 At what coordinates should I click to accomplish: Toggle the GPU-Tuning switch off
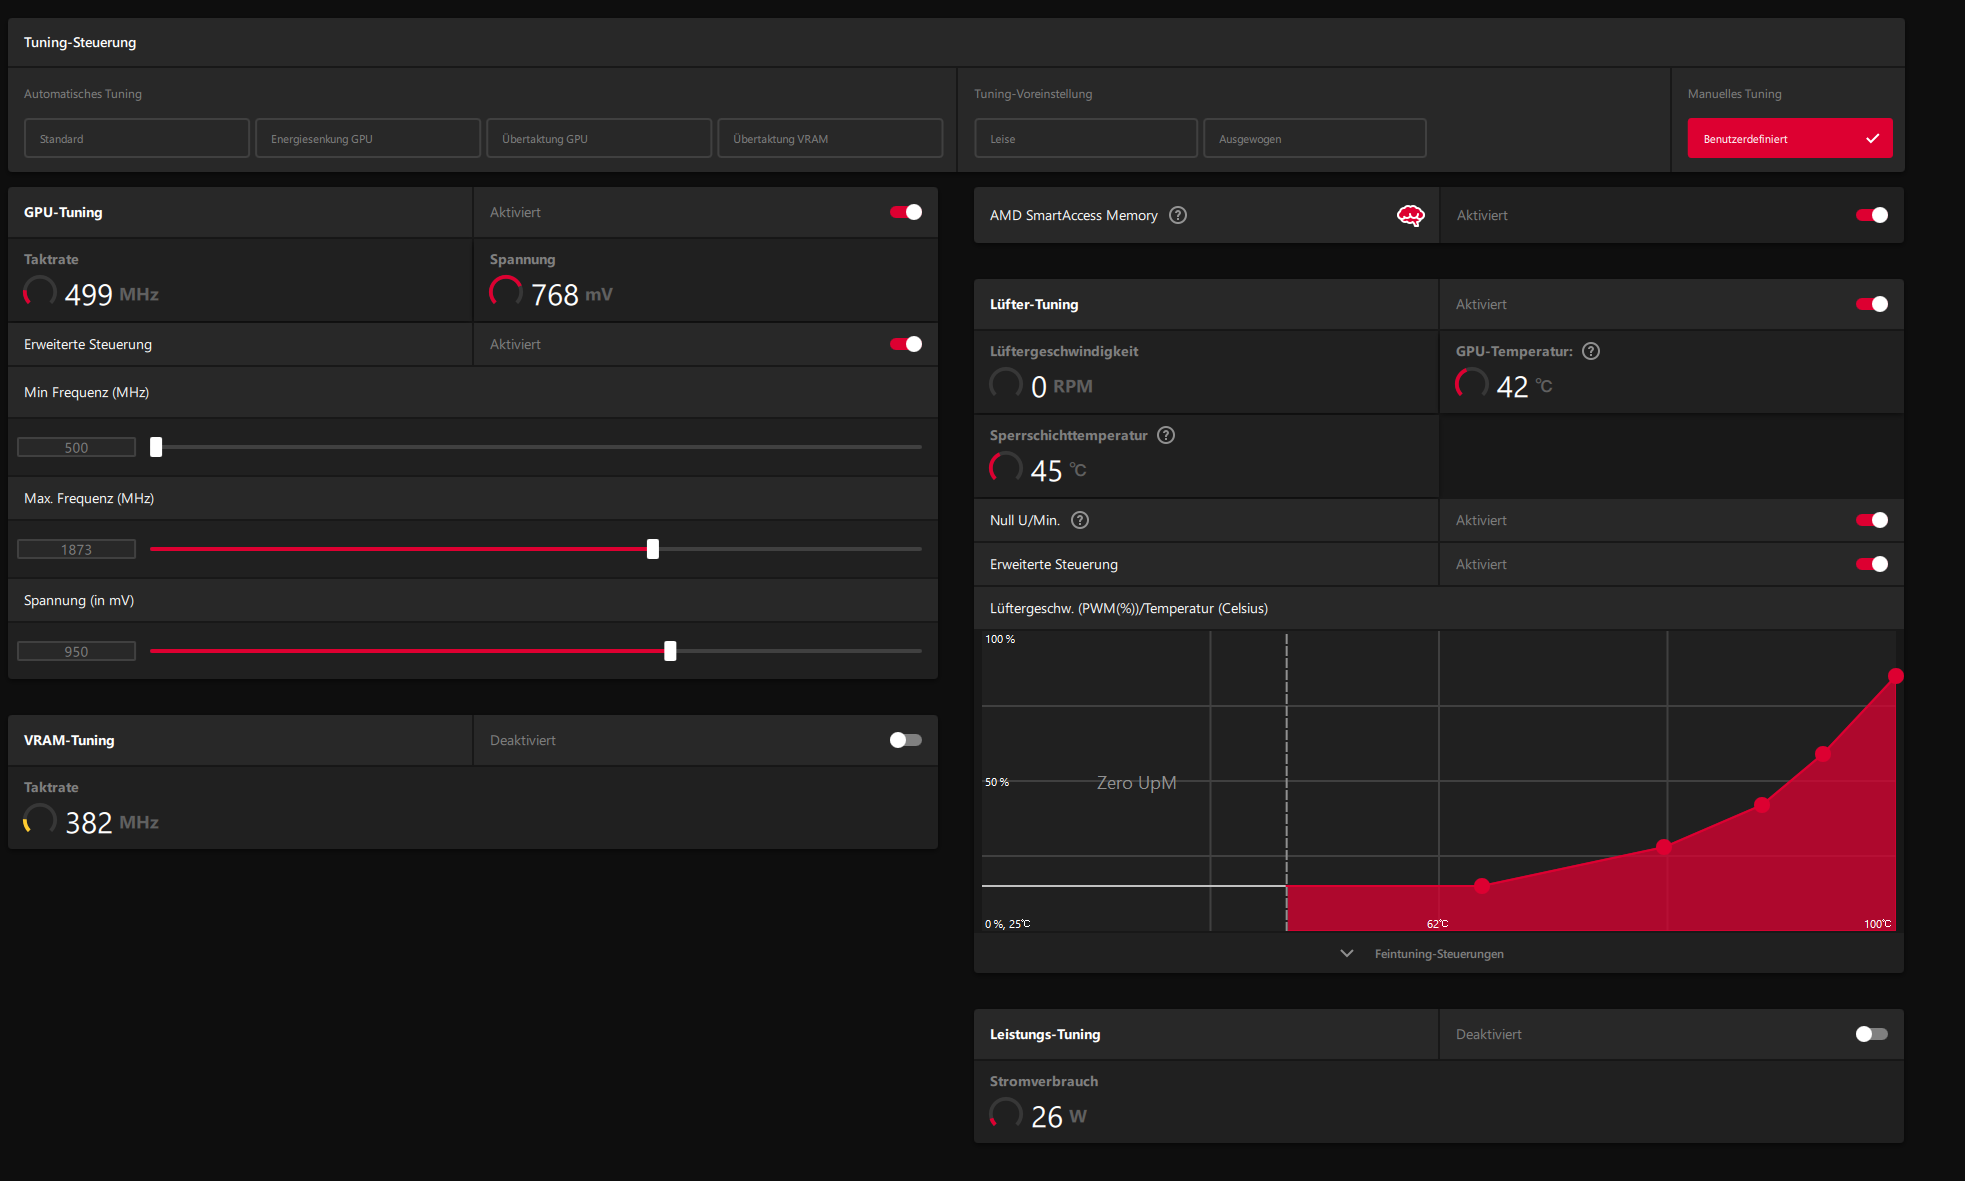coord(906,212)
